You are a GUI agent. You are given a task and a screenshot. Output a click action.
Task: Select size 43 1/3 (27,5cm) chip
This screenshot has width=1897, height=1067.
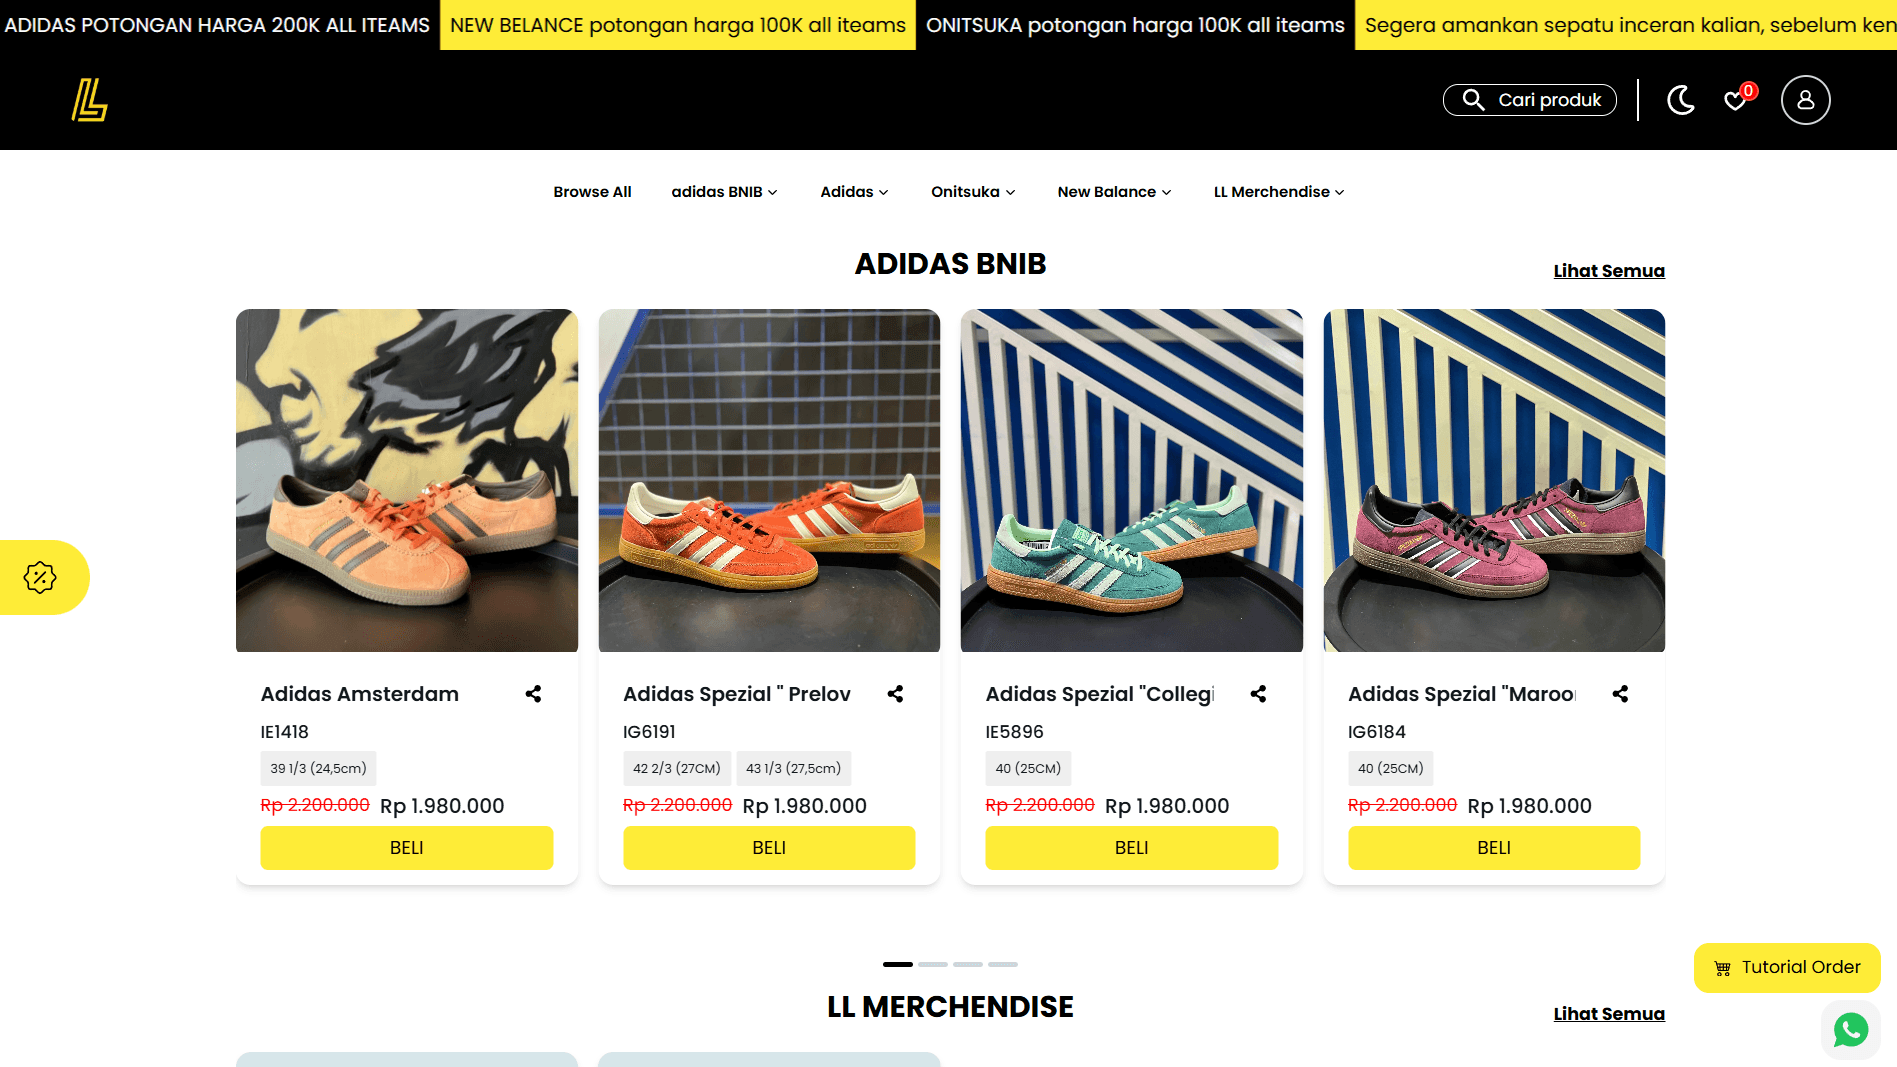(x=794, y=768)
